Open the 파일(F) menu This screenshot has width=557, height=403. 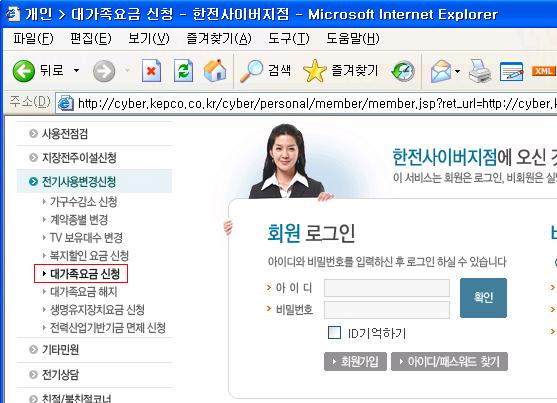(33, 38)
